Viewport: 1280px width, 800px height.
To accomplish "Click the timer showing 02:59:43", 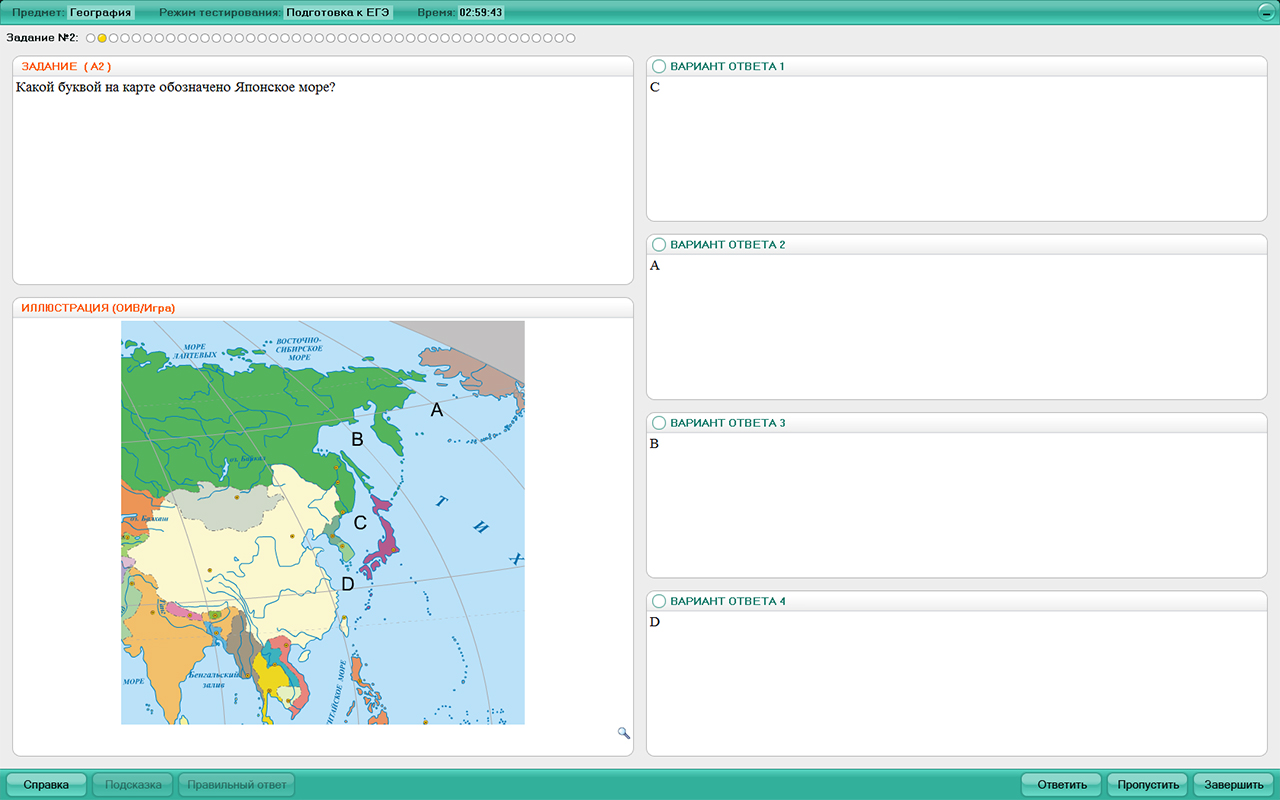I will [x=481, y=13].
